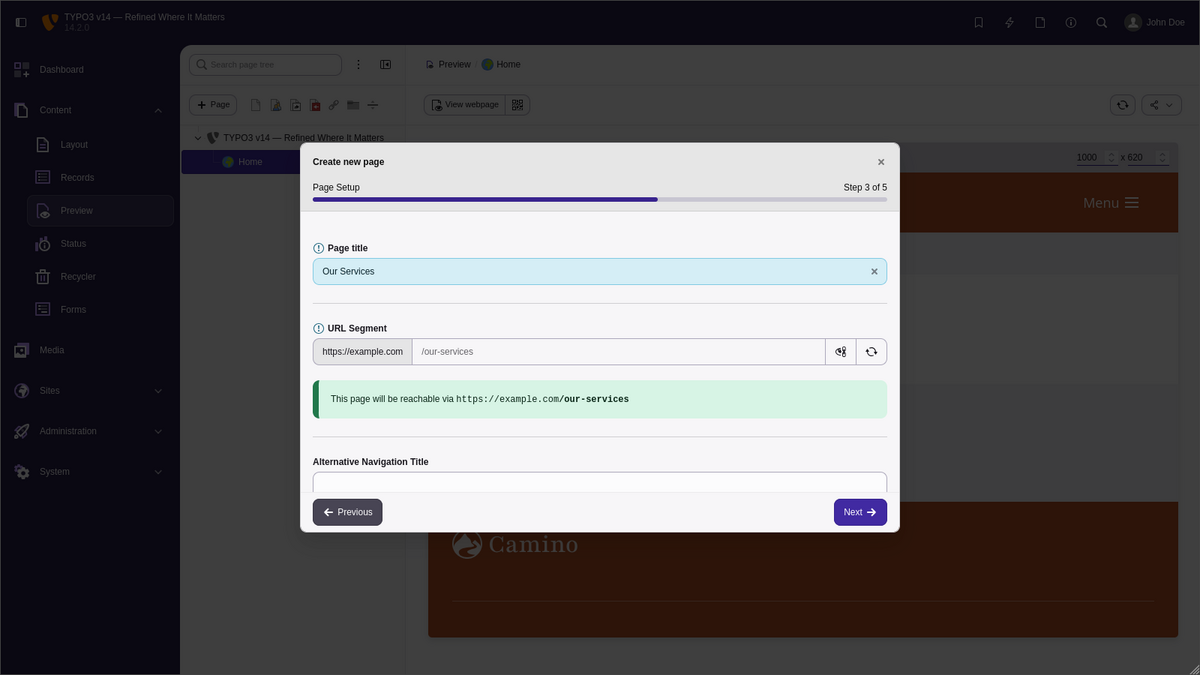Reload the preview with the refresh button

pyautogui.click(x=1123, y=105)
